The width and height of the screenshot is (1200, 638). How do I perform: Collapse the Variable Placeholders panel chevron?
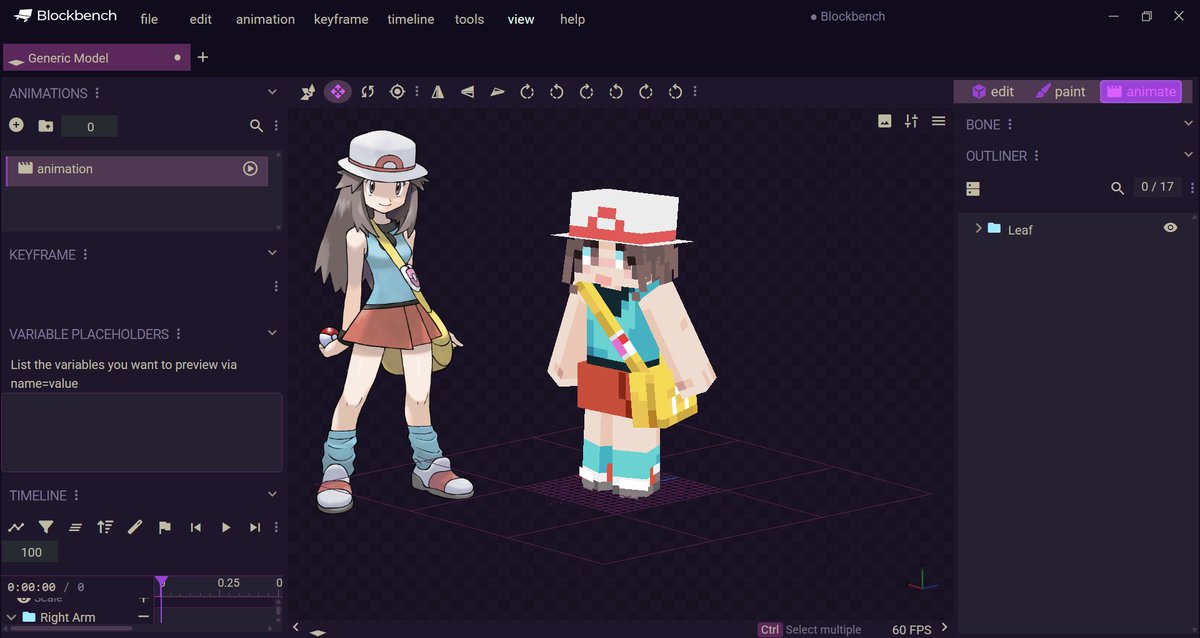(272, 333)
